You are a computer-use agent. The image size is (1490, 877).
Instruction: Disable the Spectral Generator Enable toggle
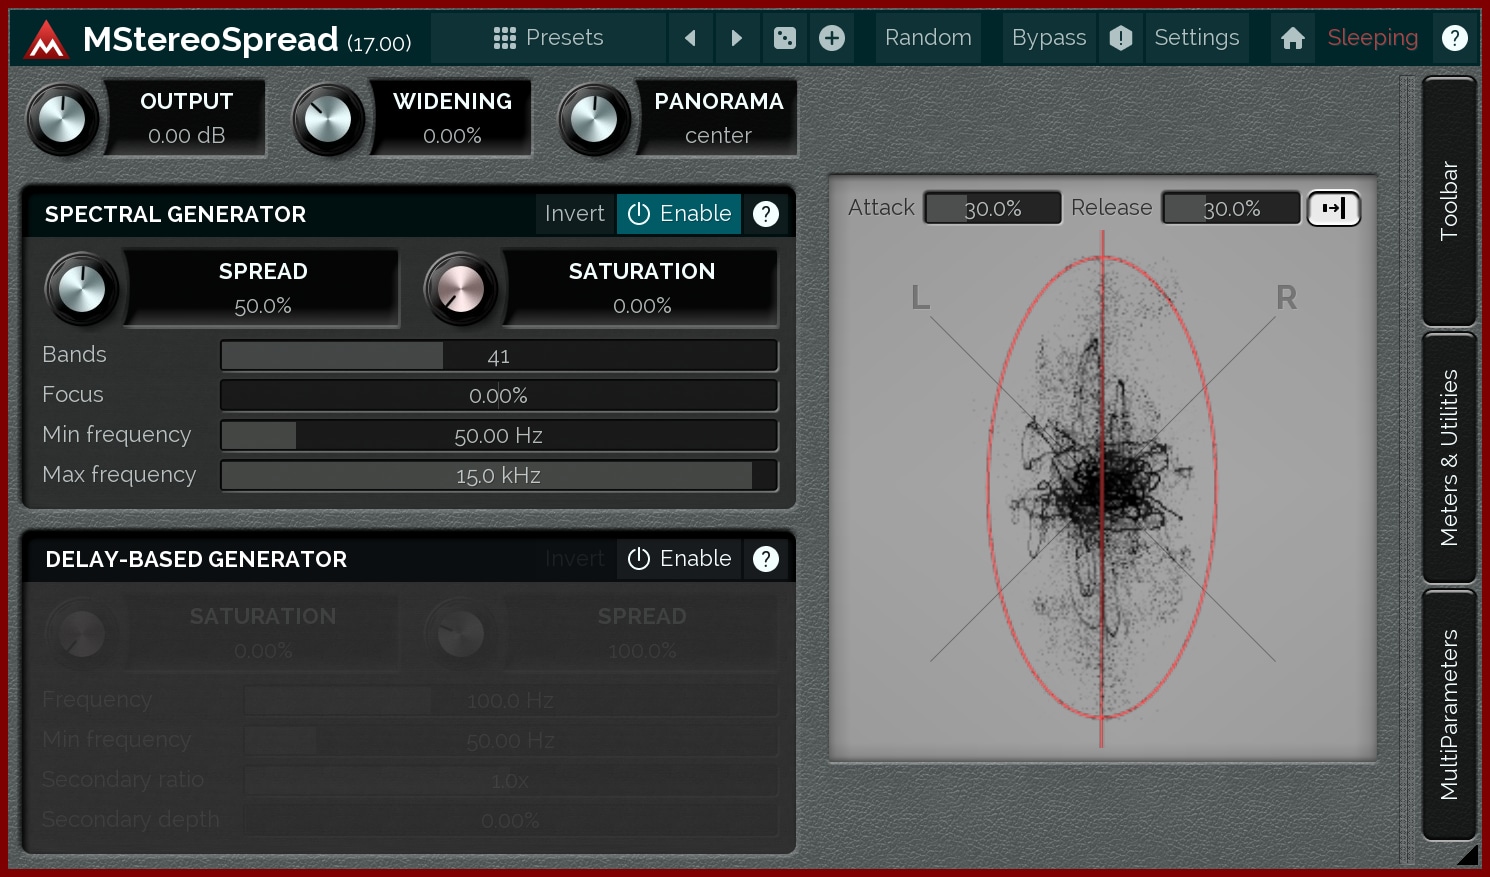tap(679, 214)
